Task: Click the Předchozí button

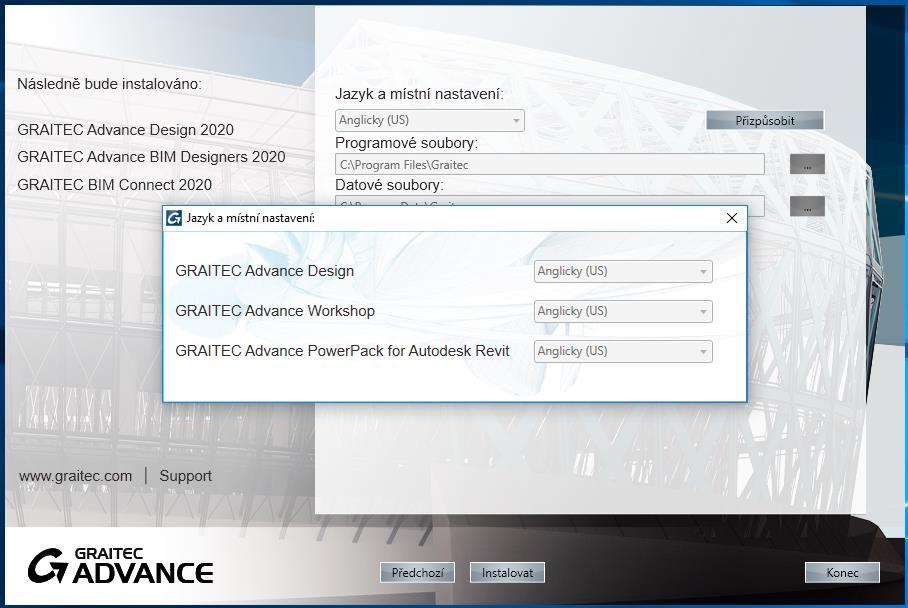Action: pos(418,573)
